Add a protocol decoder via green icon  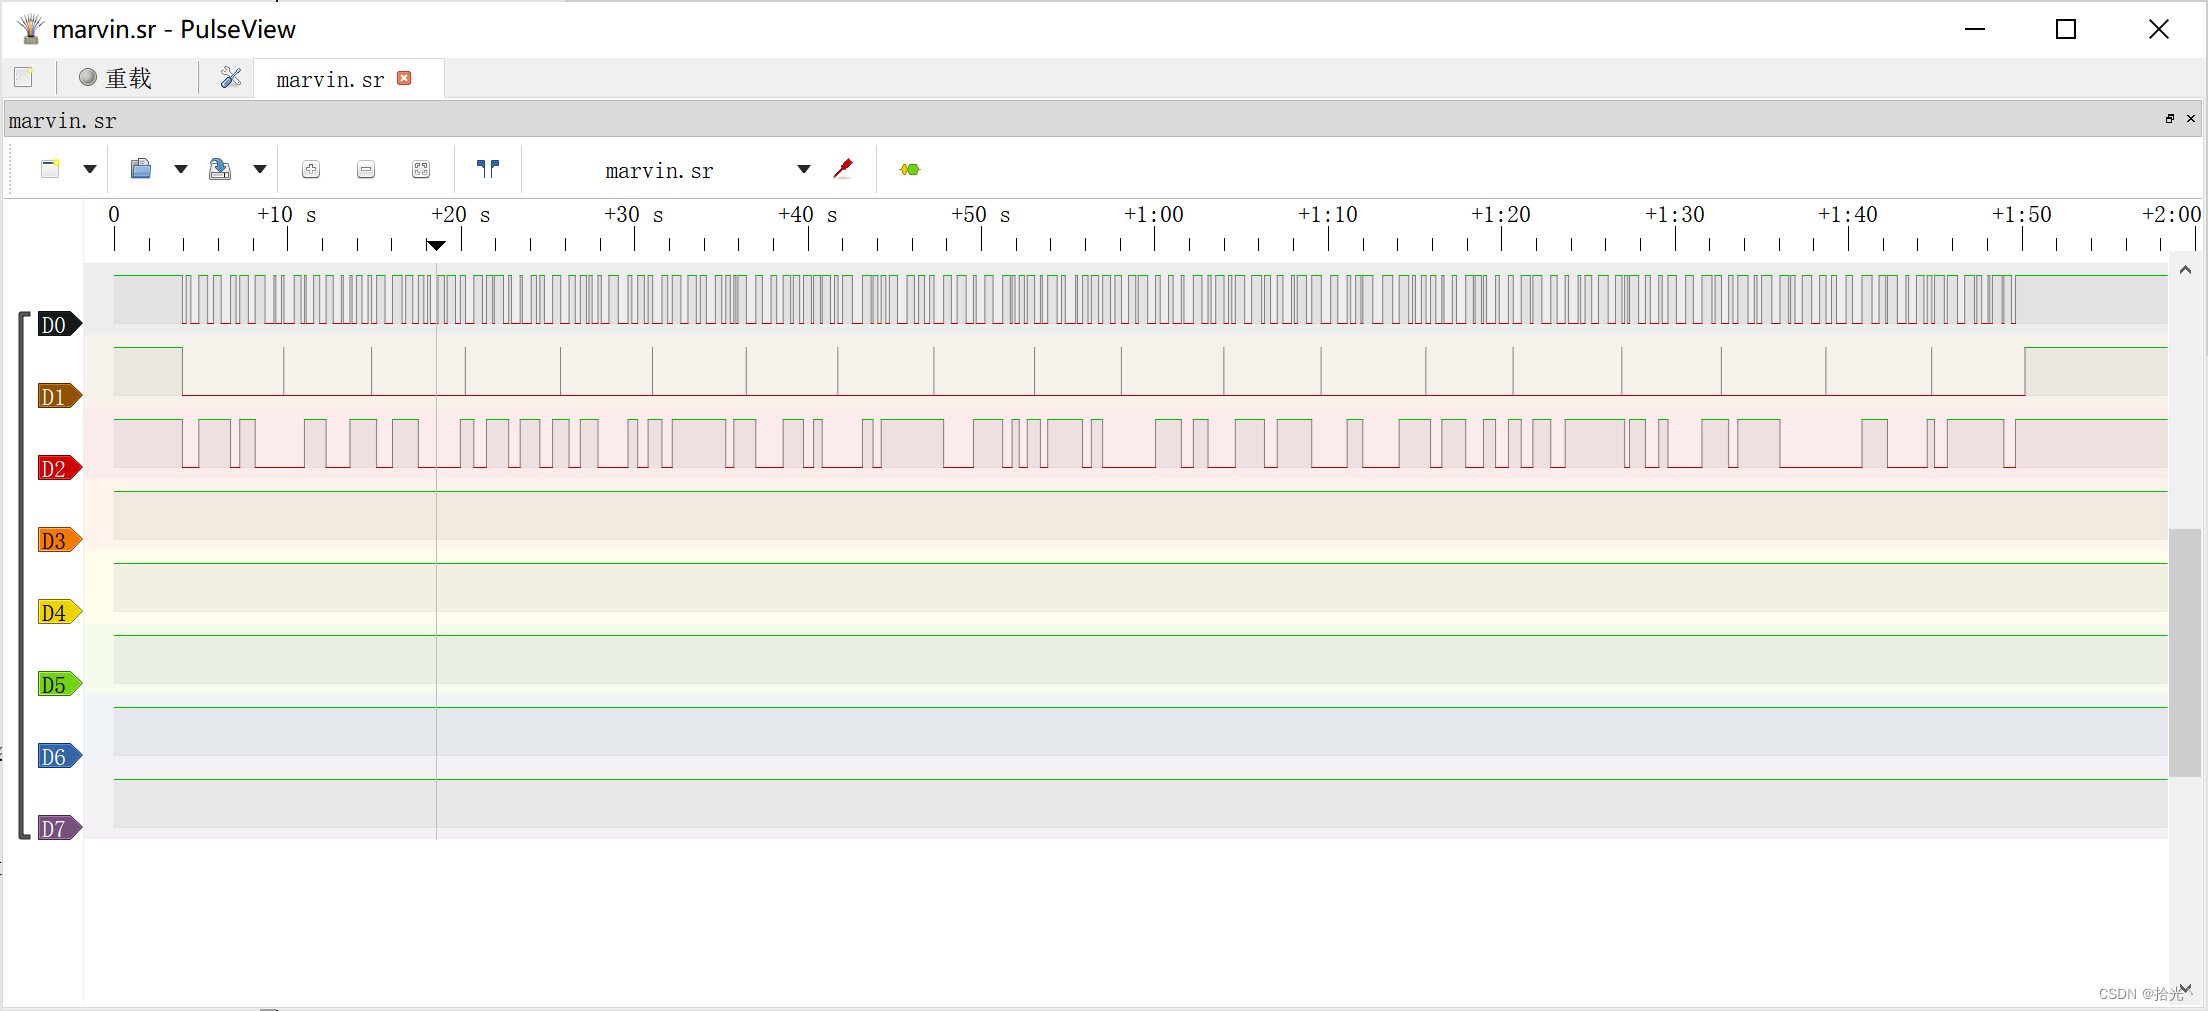coord(910,169)
